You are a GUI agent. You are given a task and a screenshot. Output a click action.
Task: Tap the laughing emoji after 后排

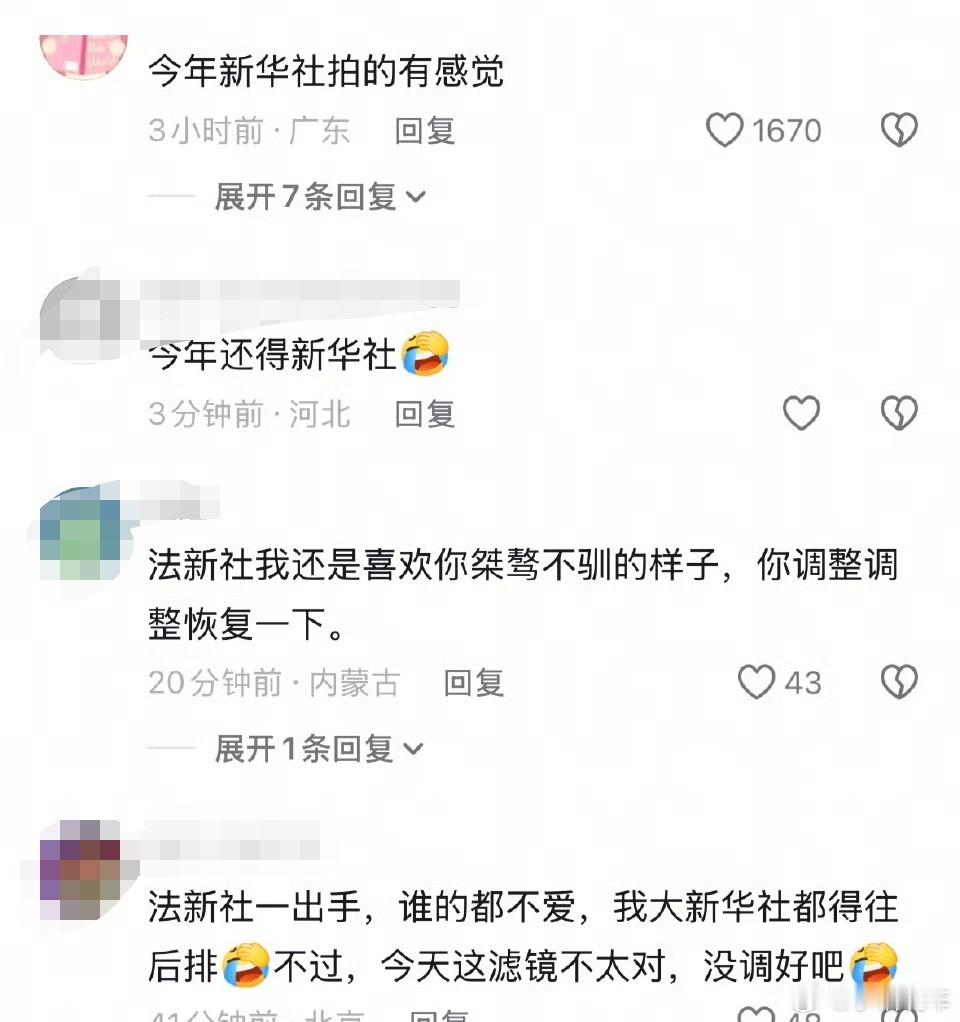click(246, 965)
